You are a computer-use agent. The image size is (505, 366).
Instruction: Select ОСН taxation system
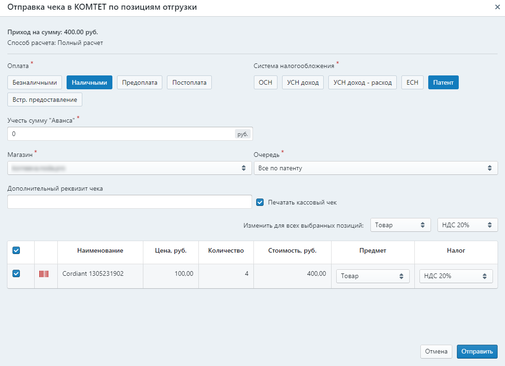(265, 82)
